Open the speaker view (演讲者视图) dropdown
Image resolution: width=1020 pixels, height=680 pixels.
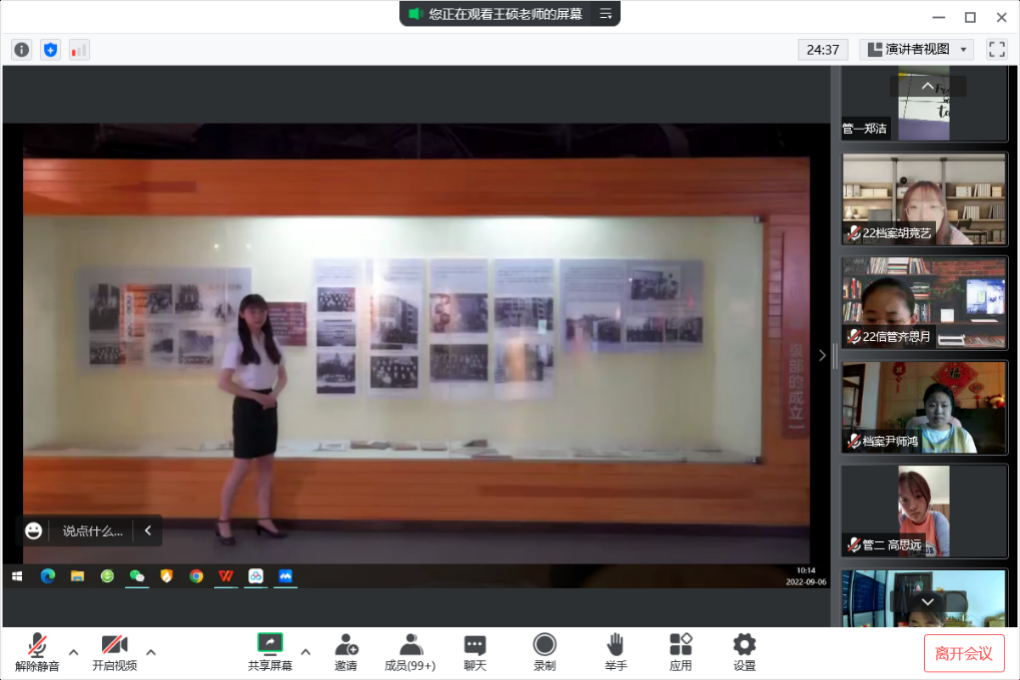pos(916,49)
